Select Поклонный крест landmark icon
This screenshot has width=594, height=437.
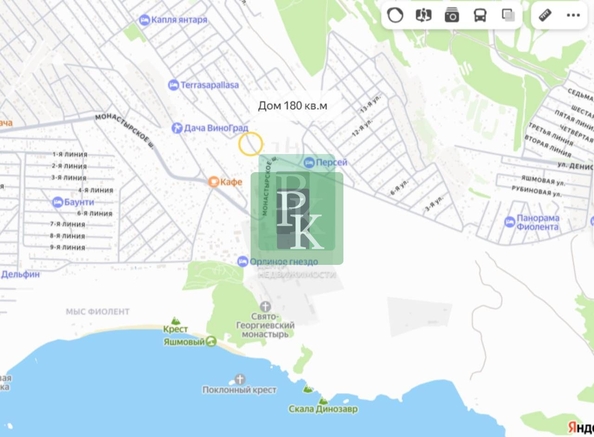click(239, 379)
